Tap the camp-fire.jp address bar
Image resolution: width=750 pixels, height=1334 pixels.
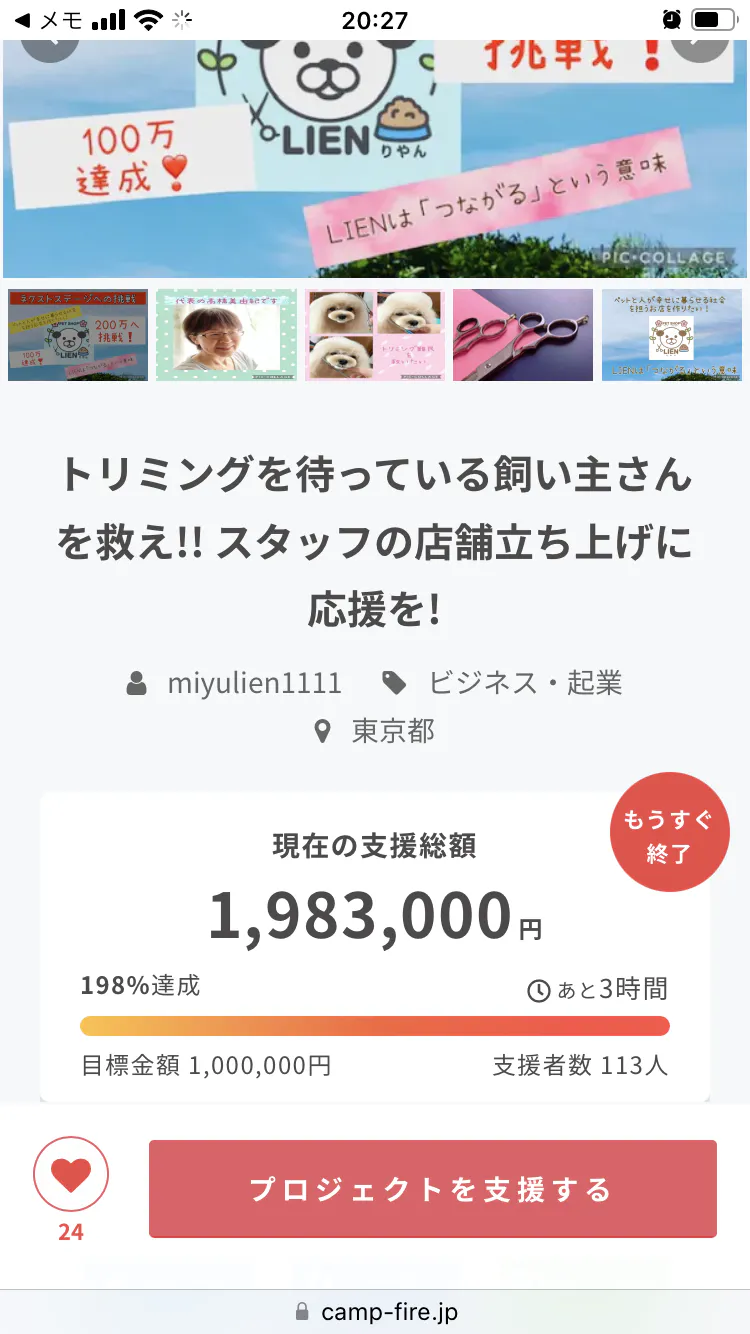point(375,1311)
